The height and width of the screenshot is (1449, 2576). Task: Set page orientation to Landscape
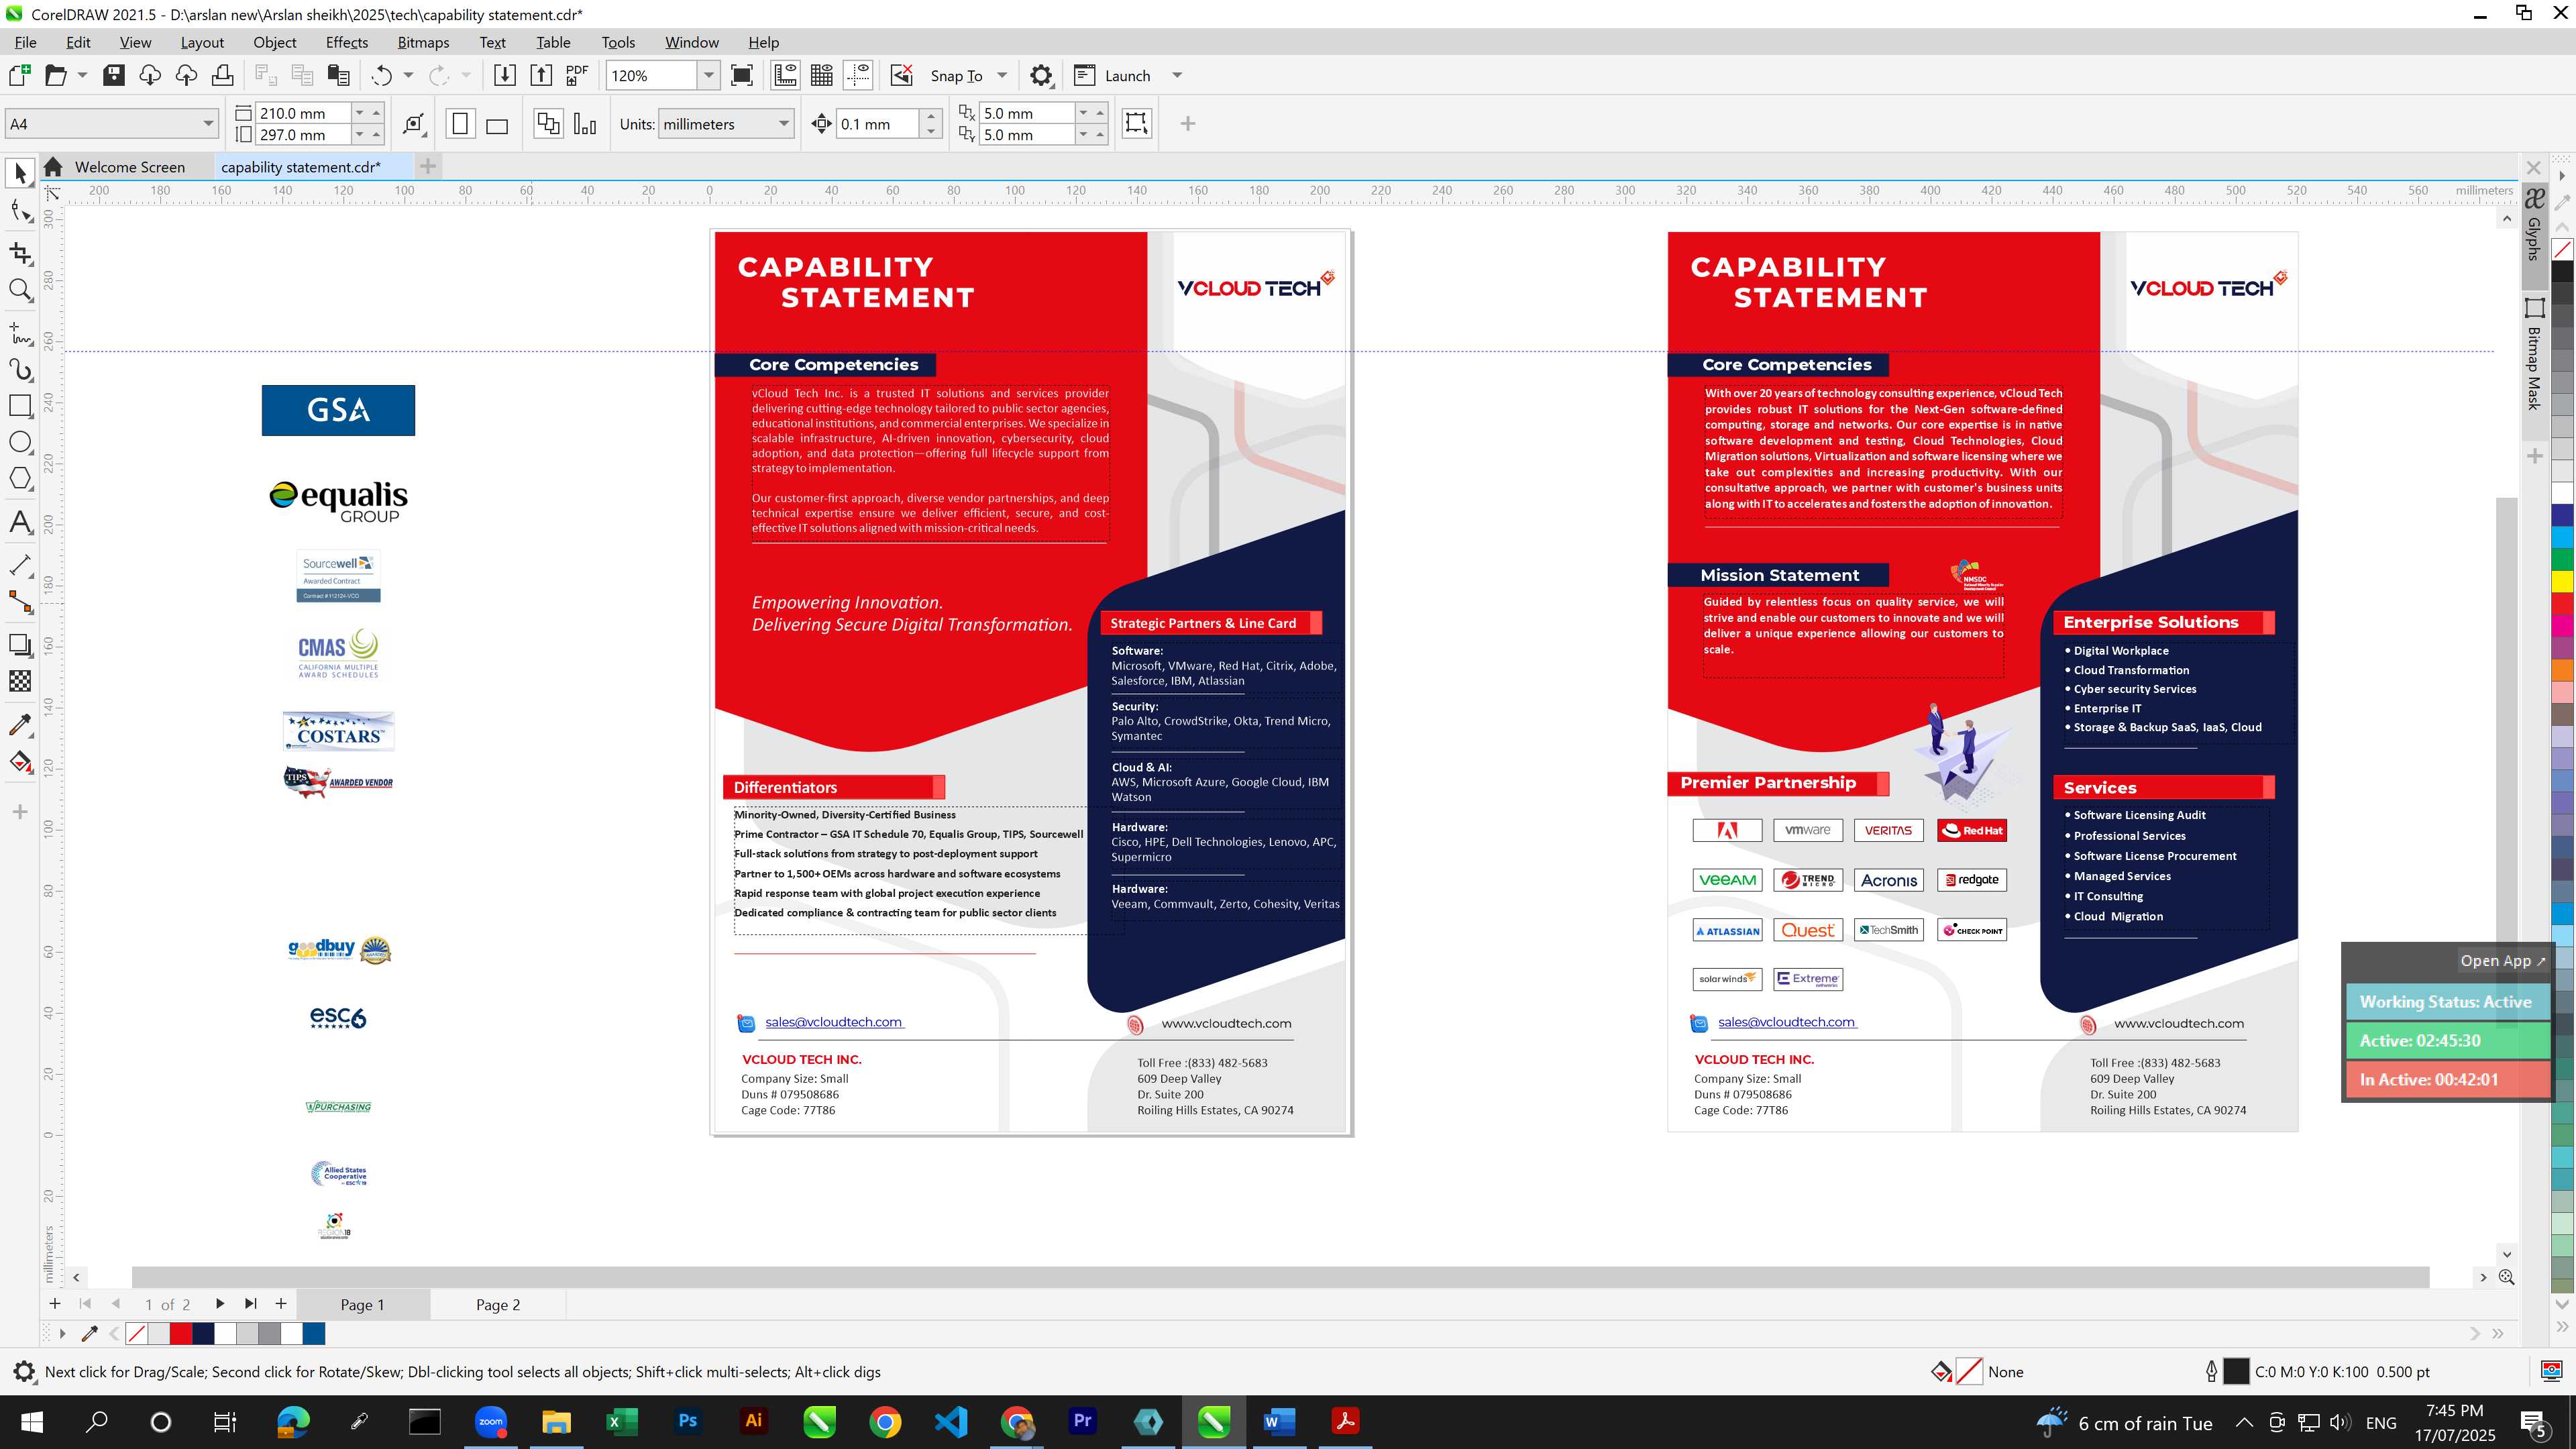pos(497,124)
